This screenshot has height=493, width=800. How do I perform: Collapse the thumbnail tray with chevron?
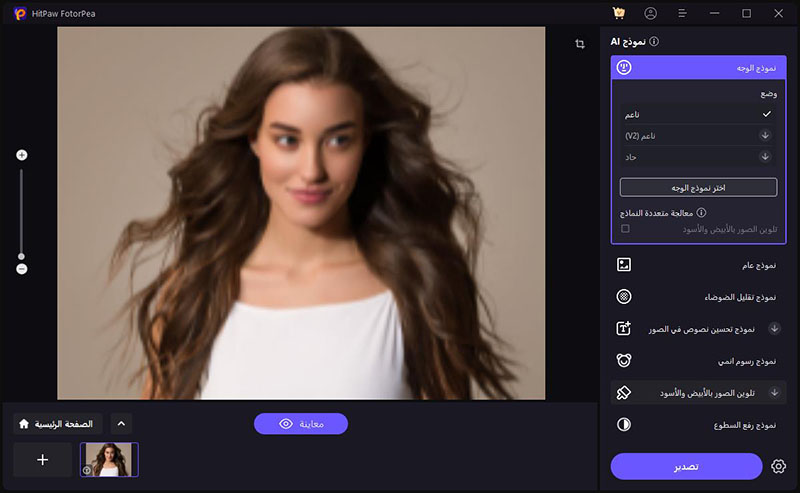point(120,424)
